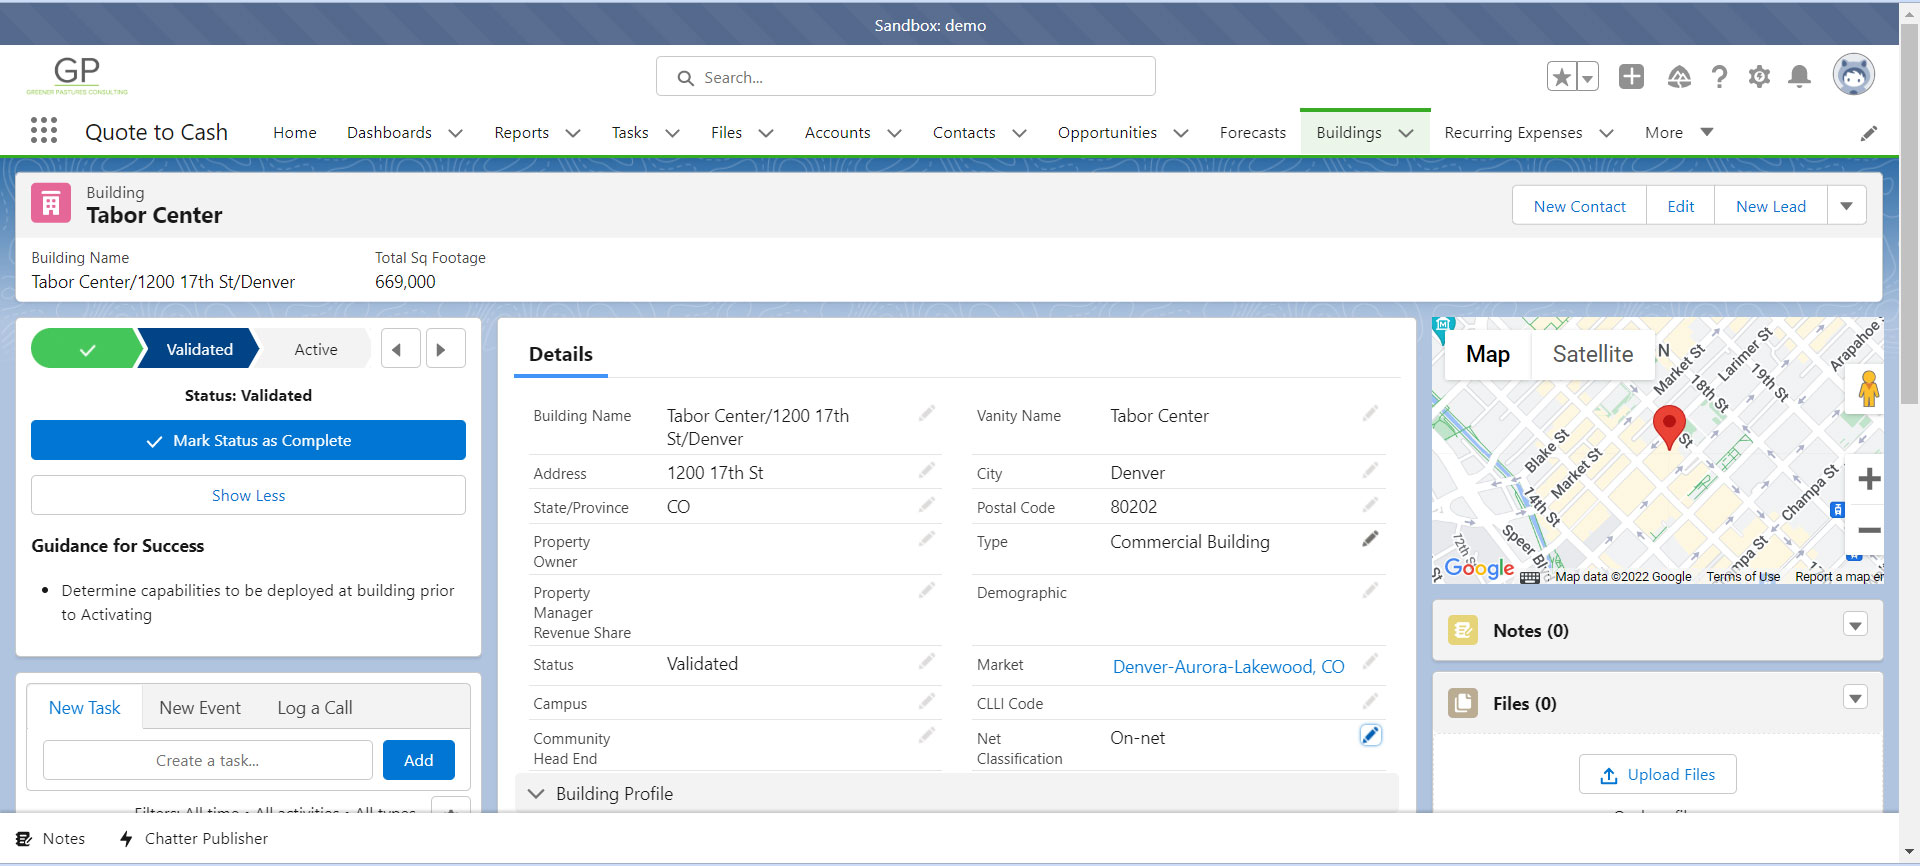
Task: Open the Favorites star icon
Action: (1561, 76)
